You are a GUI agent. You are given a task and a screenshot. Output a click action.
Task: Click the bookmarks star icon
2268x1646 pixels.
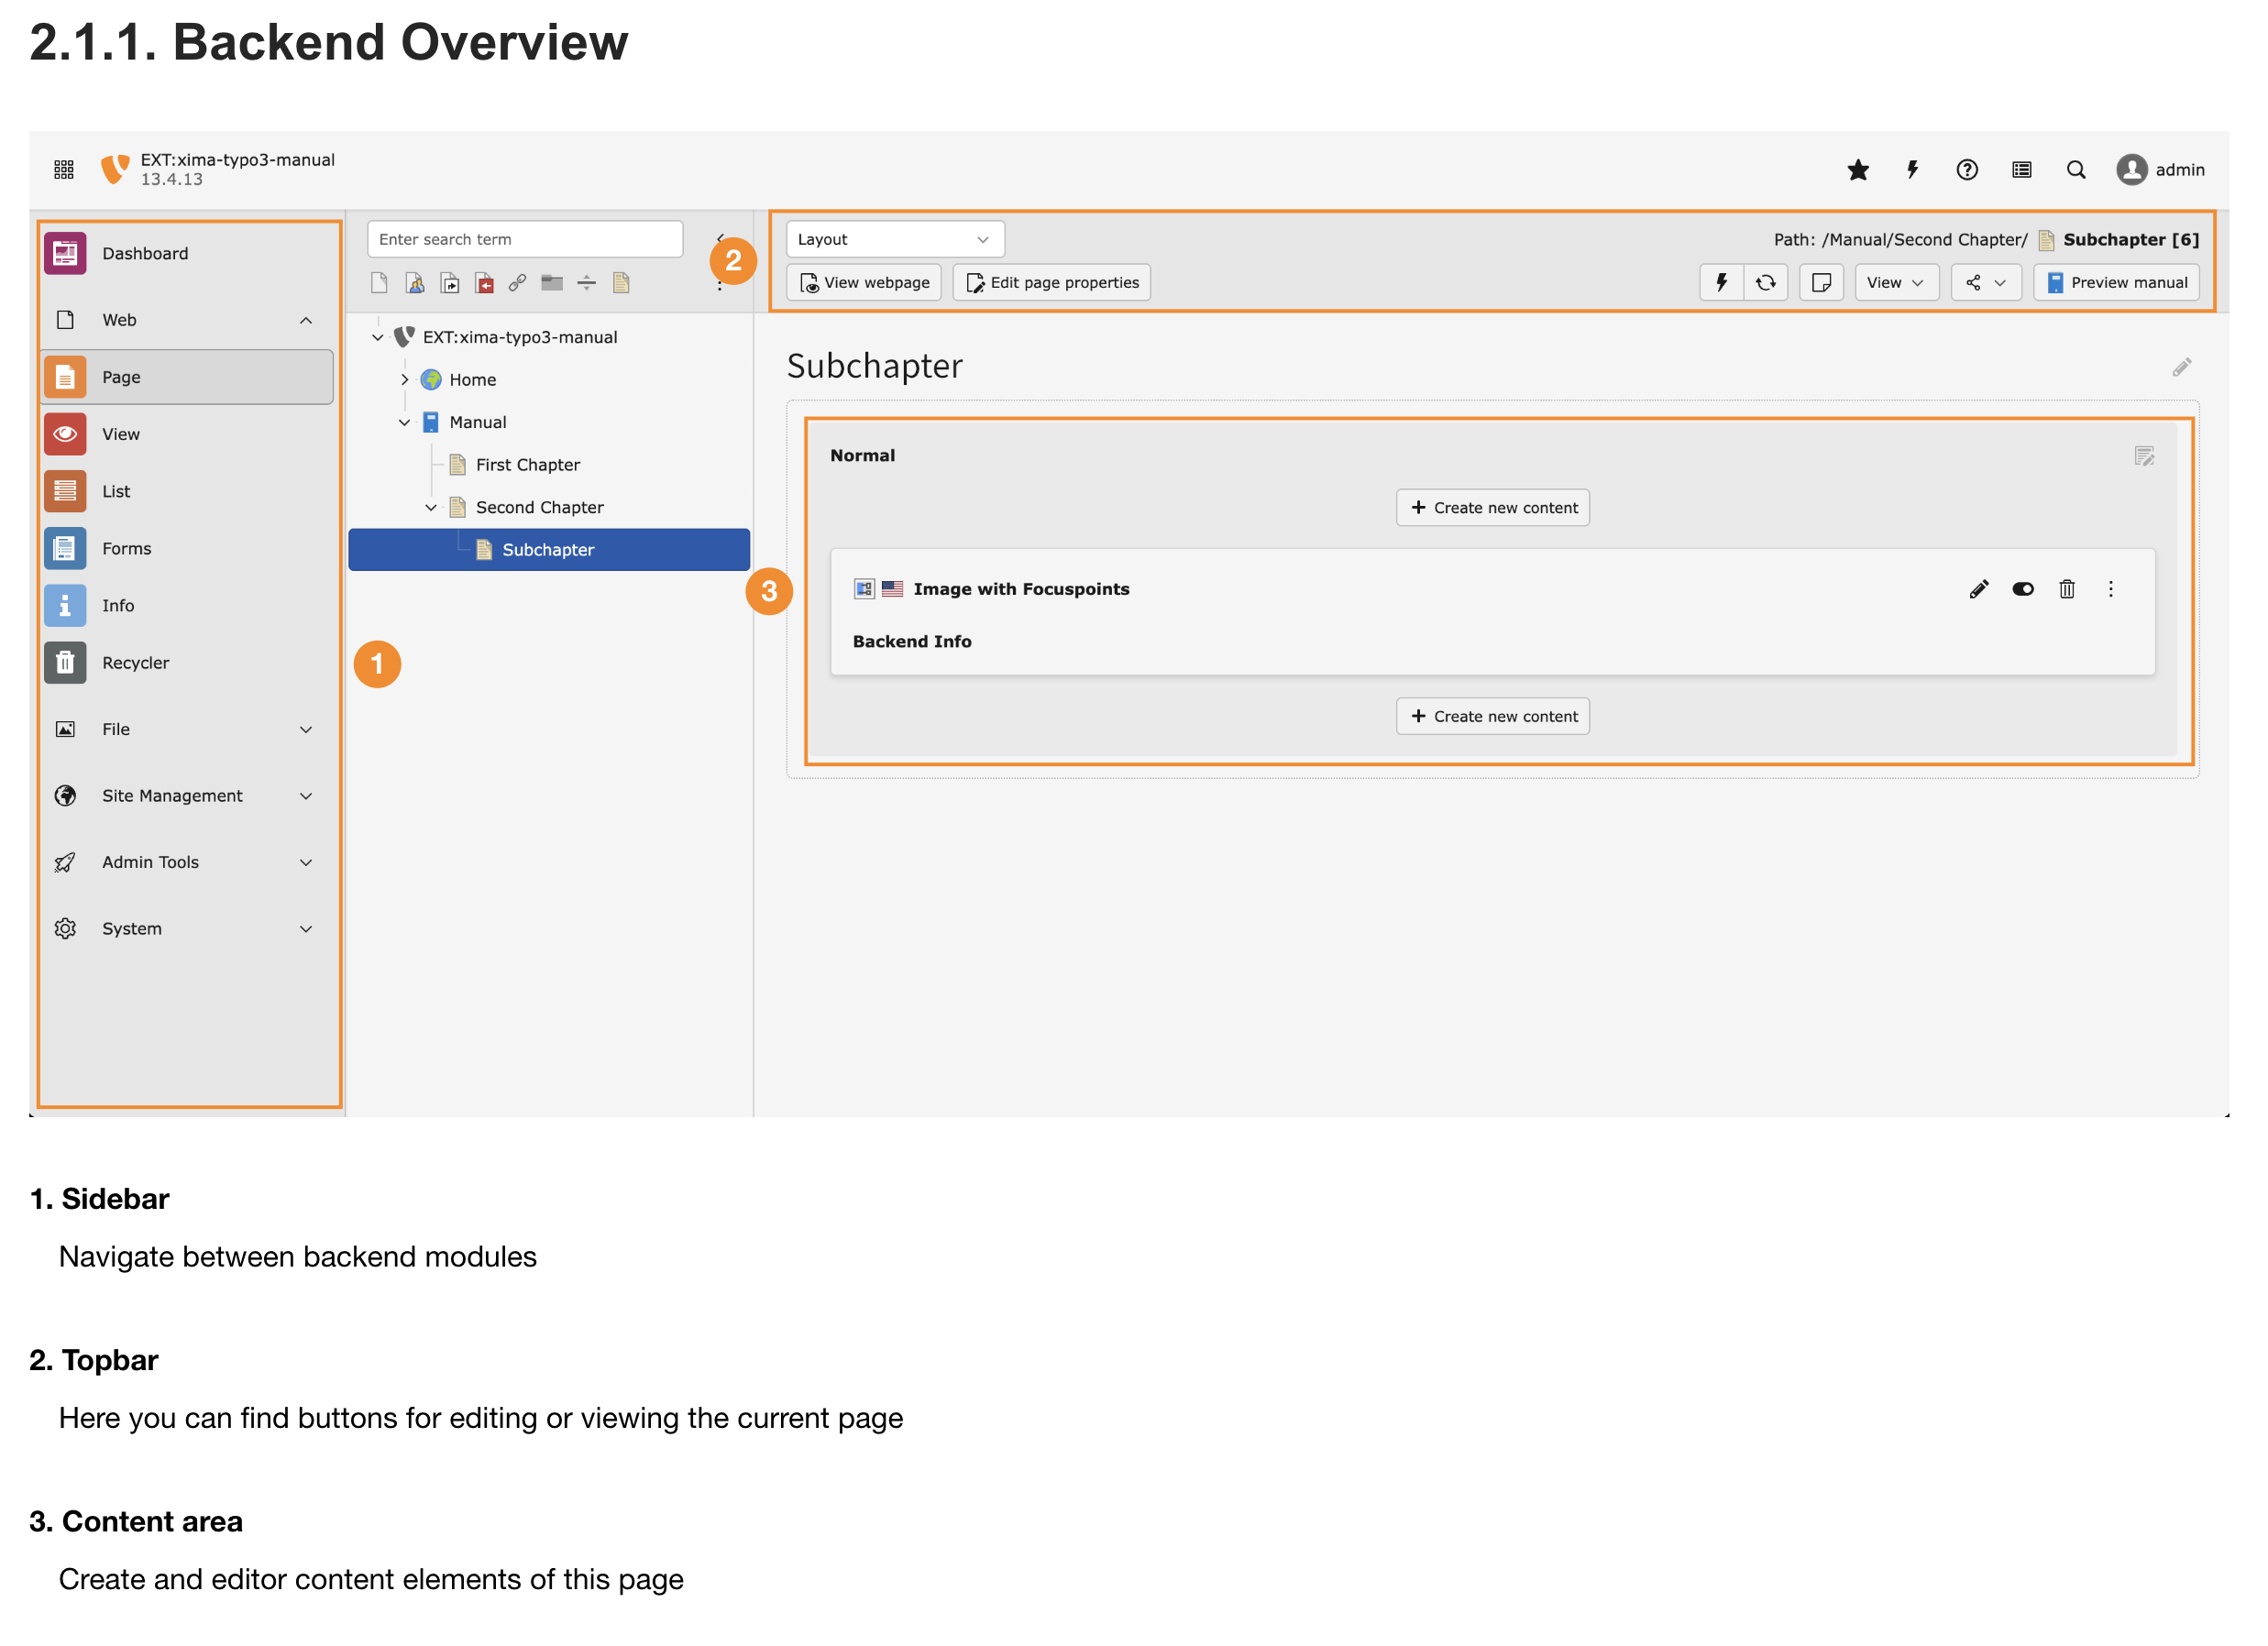click(1857, 170)
